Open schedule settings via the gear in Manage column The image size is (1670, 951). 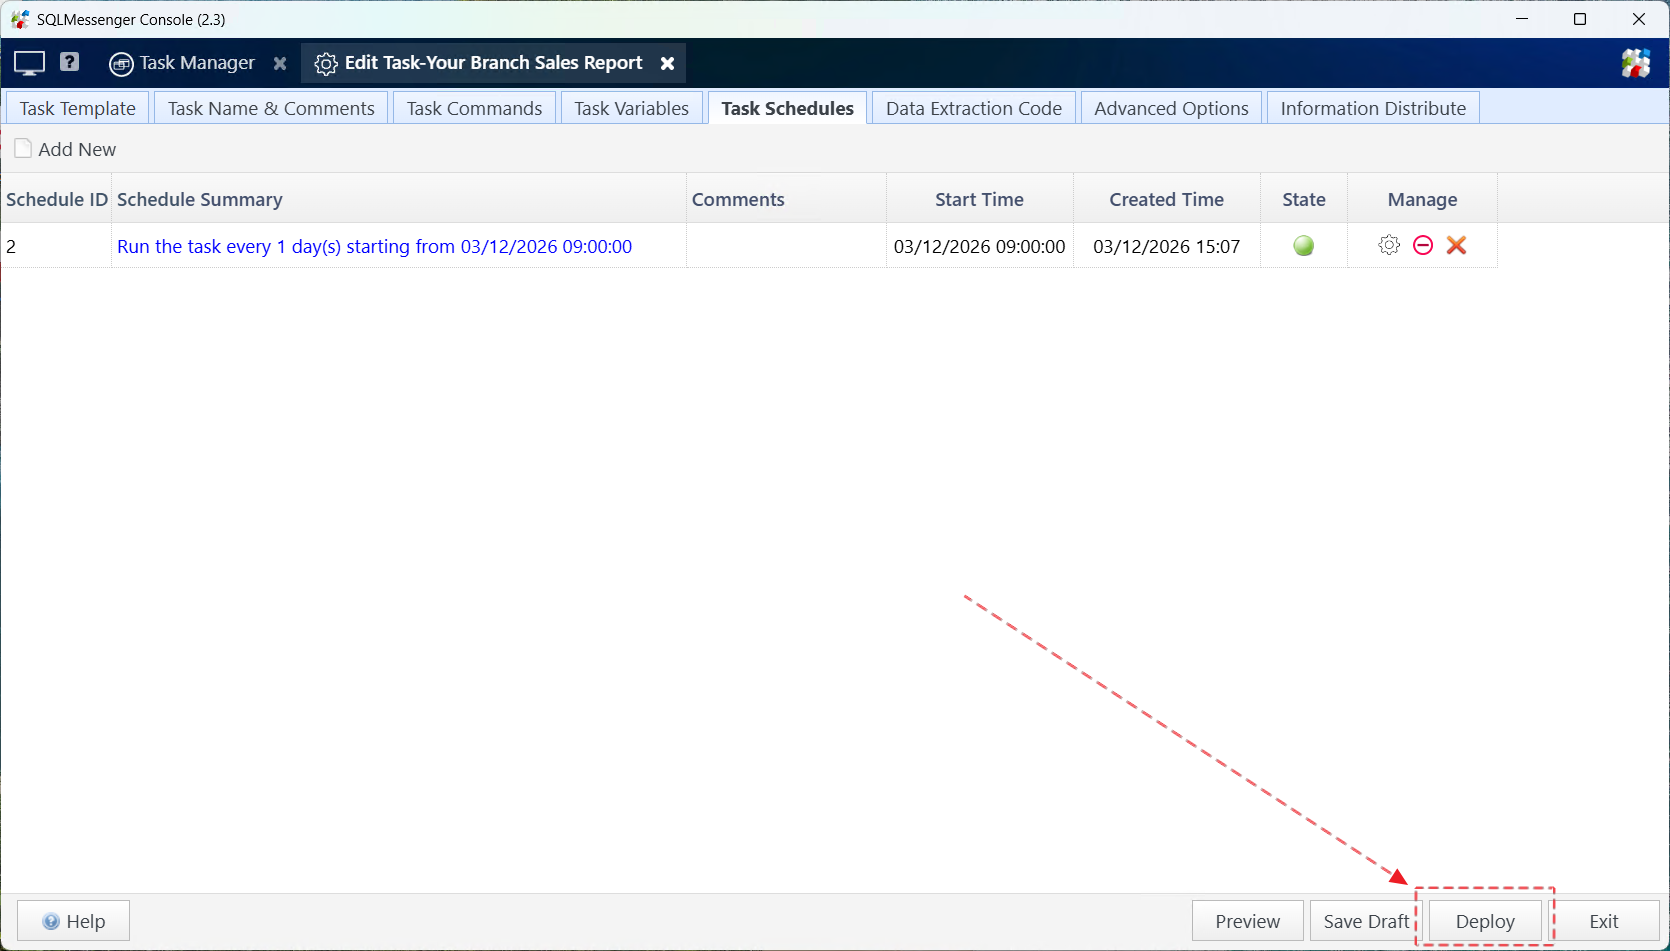[x=1388, y=245]
